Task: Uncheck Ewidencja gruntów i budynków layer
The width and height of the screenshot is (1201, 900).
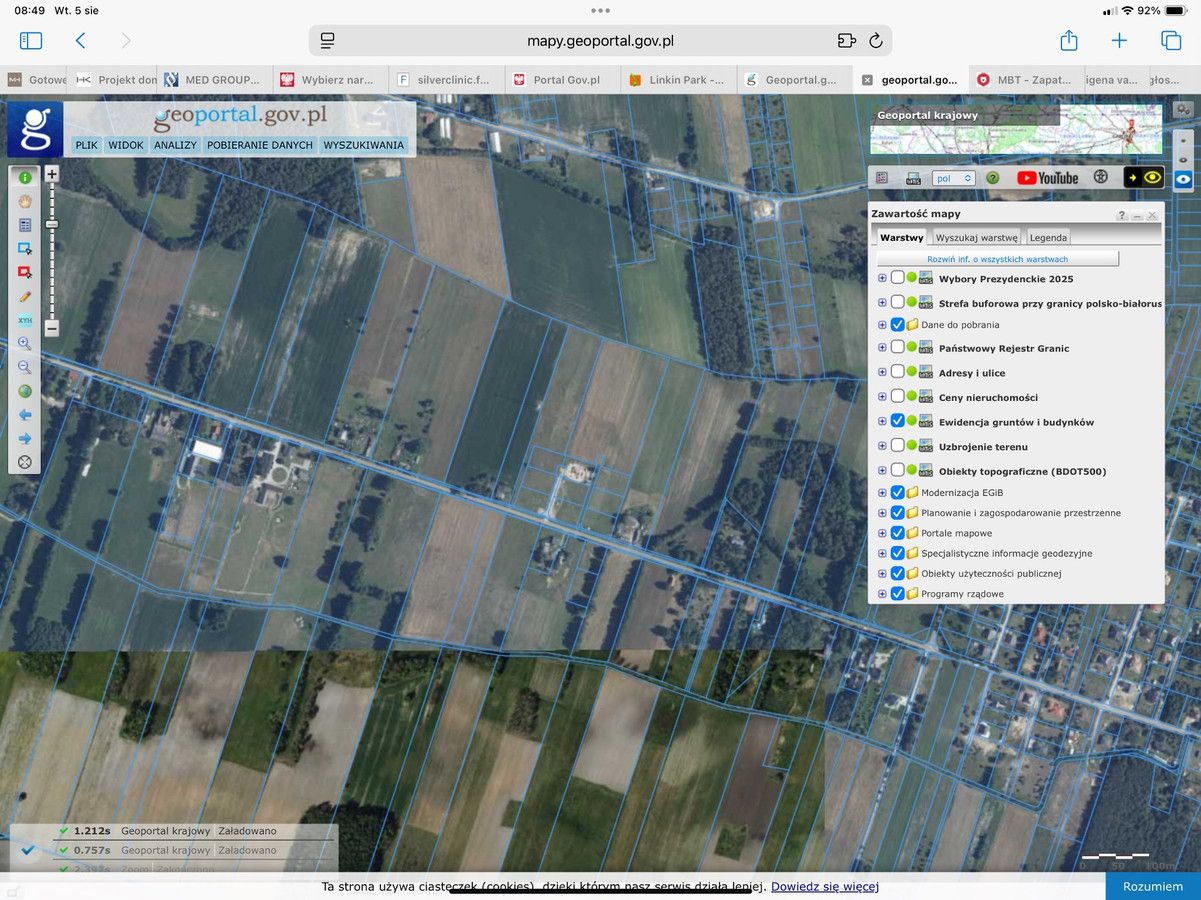Action: [897, 421]
